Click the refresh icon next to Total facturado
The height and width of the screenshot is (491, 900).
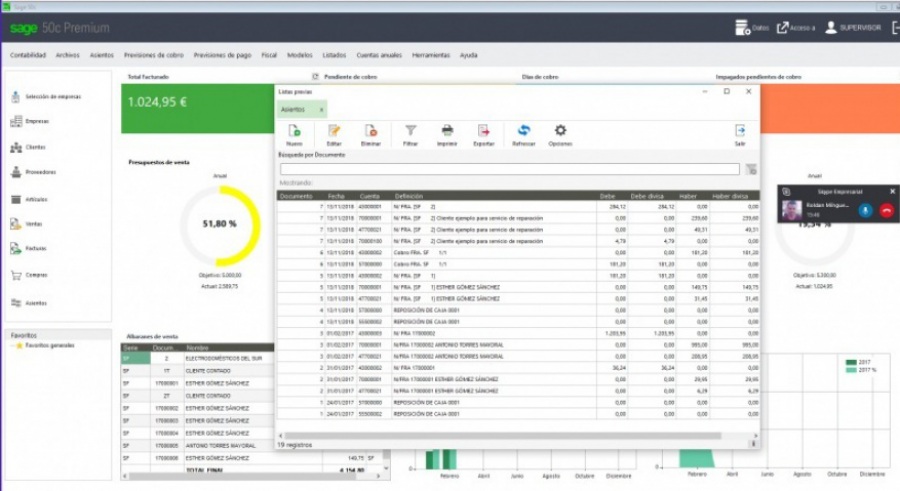pos(315,76)
